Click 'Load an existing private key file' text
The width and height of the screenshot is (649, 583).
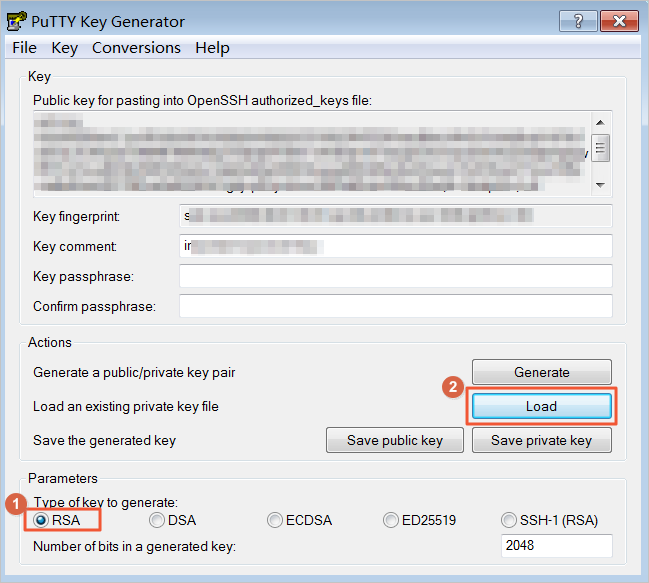click(x=126, y=406)
